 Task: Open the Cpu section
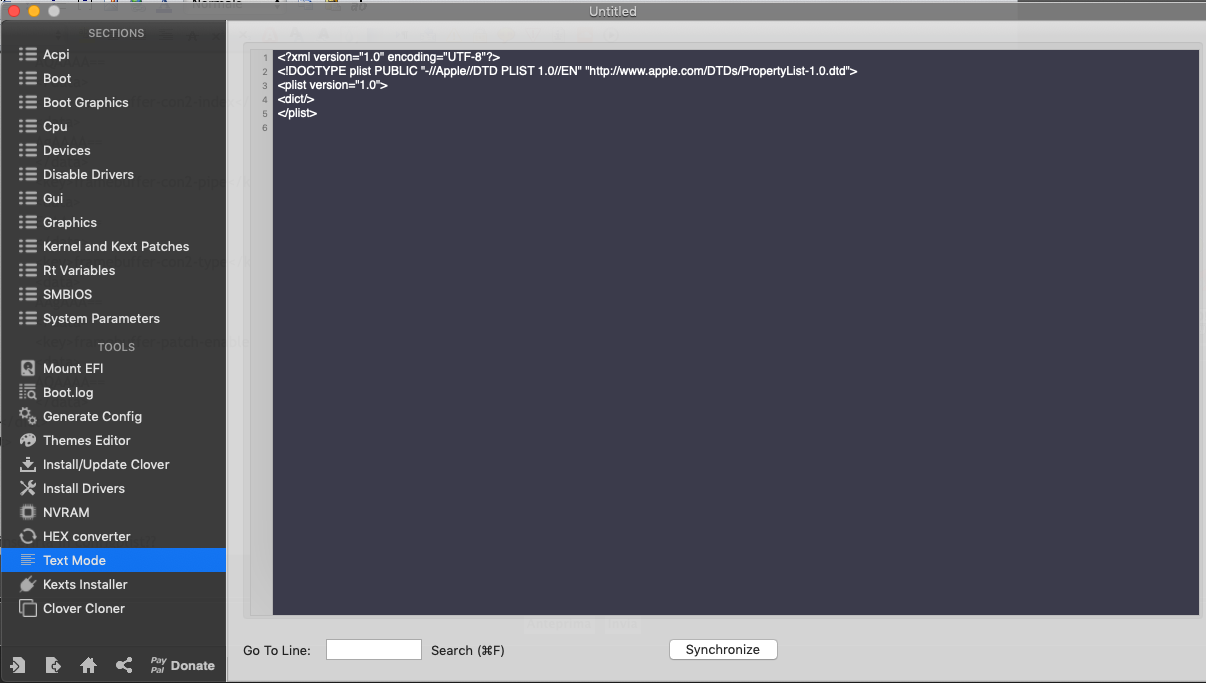pos(113,126)
